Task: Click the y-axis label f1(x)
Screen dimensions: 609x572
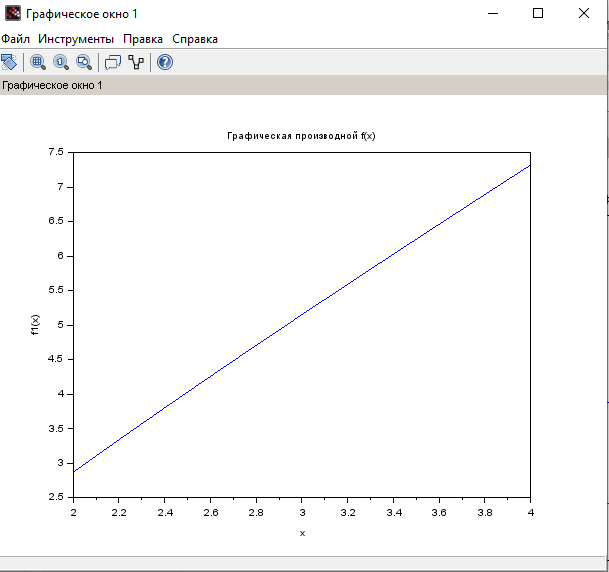Action: coord(35,325)
